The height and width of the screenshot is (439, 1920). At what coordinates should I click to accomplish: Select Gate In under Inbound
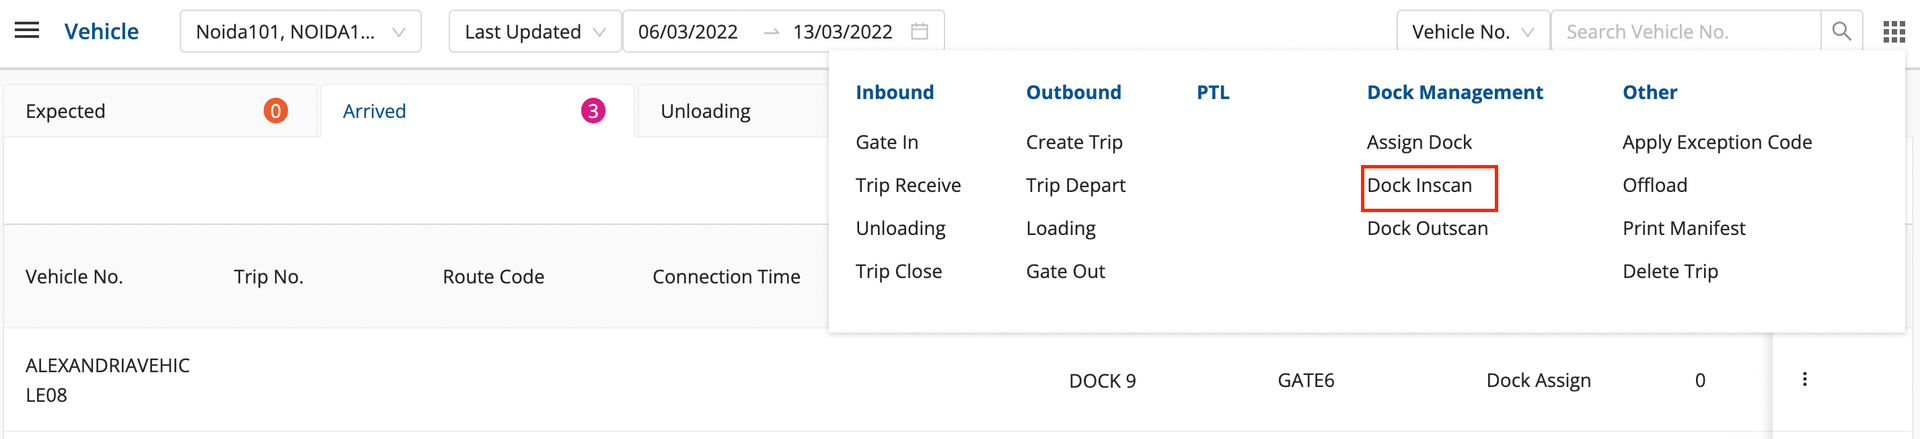pos(887,142)
